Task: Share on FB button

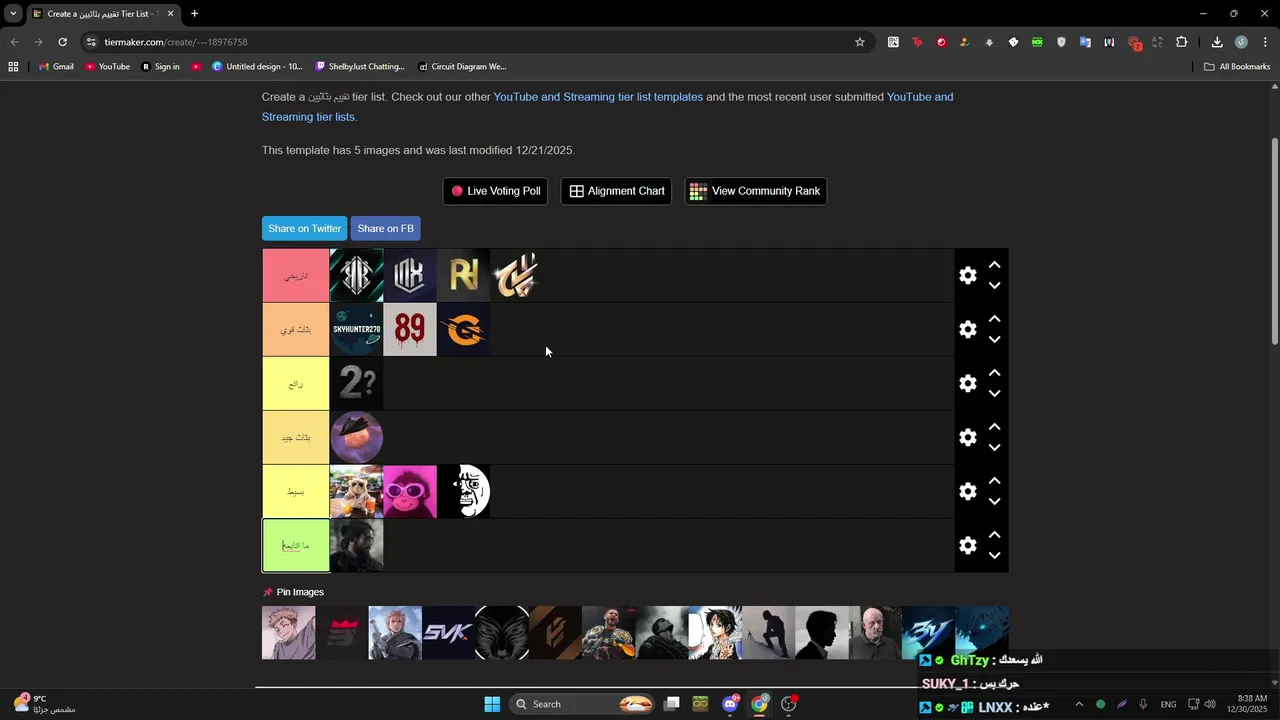Action: 385,228
